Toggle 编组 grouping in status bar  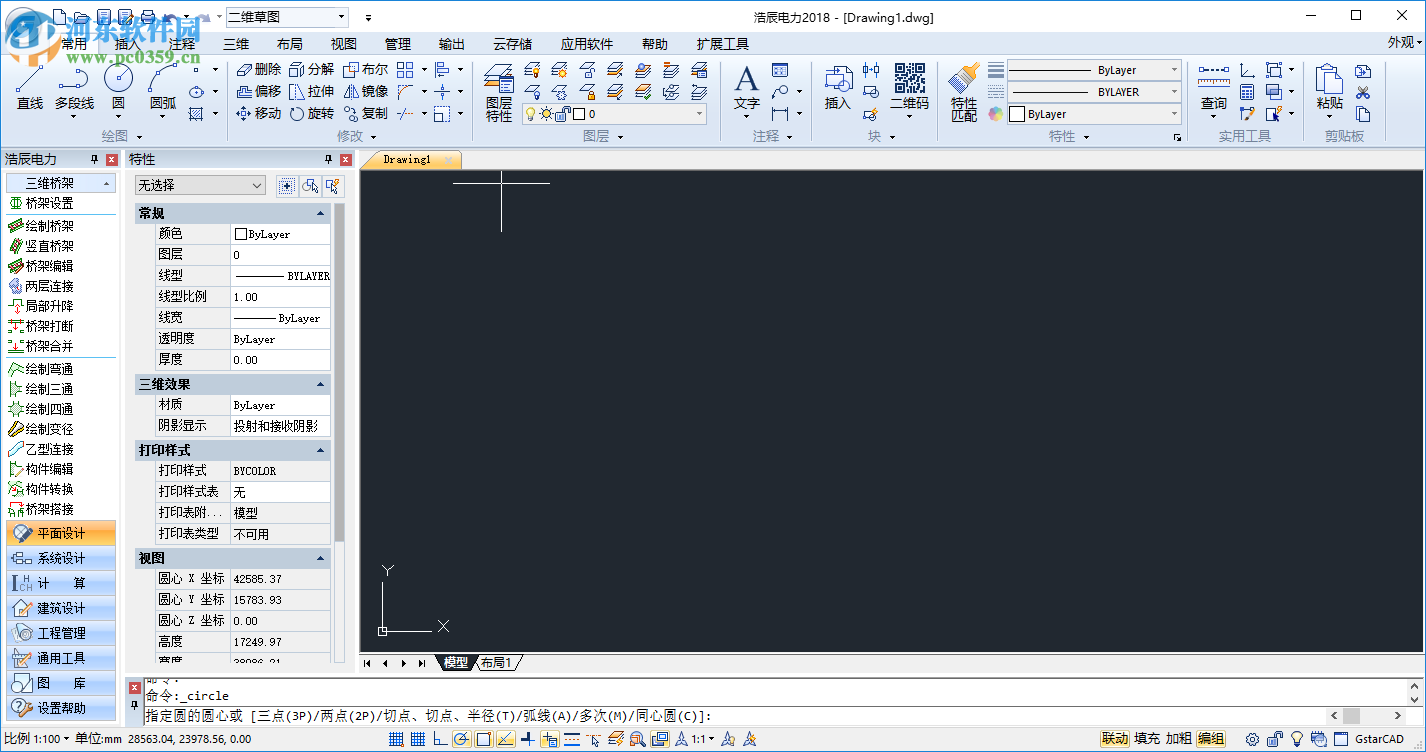point(1211,739)
